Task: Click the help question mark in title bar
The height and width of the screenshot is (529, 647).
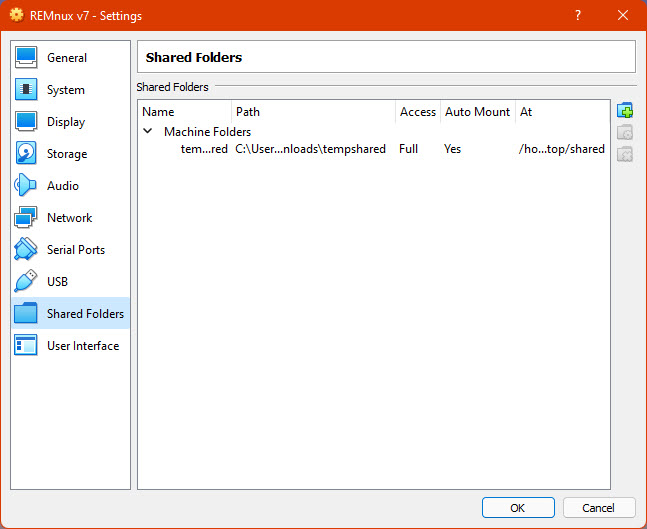Action: pos(578,16)
